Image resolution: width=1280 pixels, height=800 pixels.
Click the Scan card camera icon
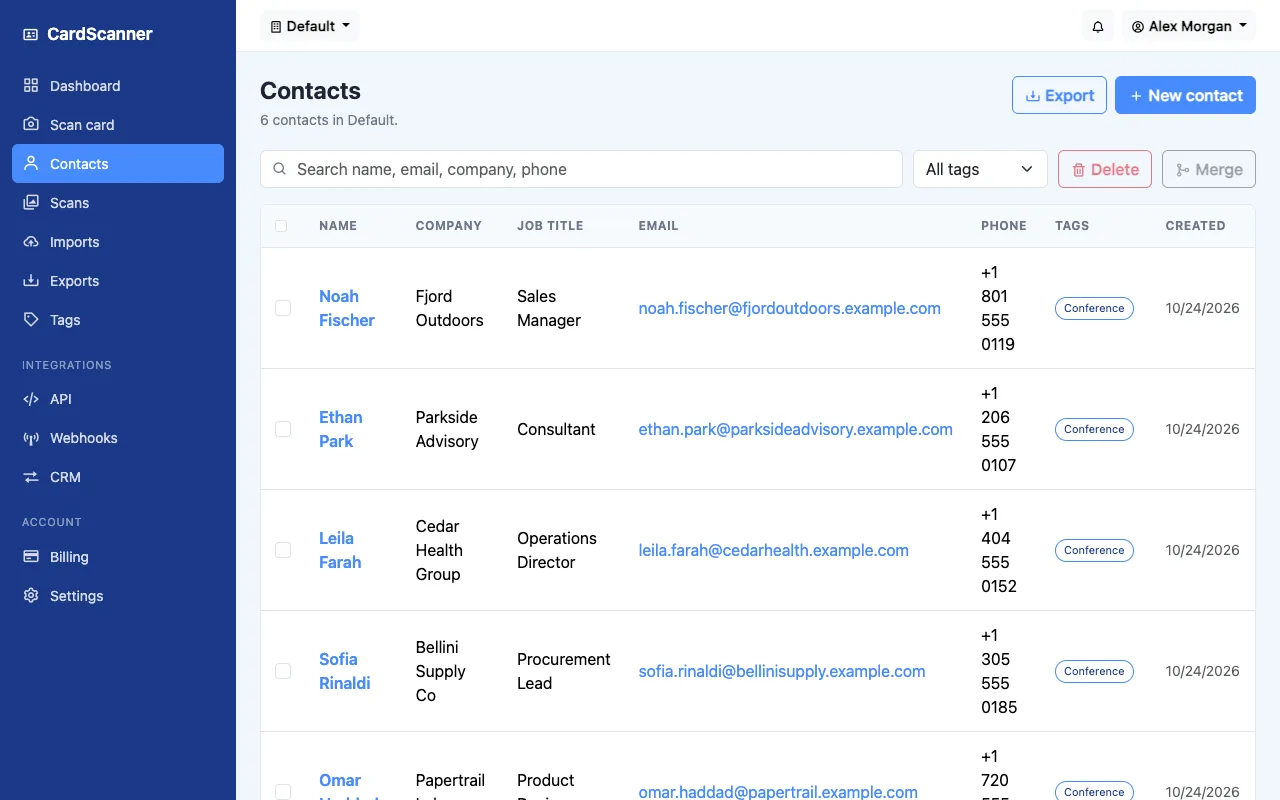[31, 125]
